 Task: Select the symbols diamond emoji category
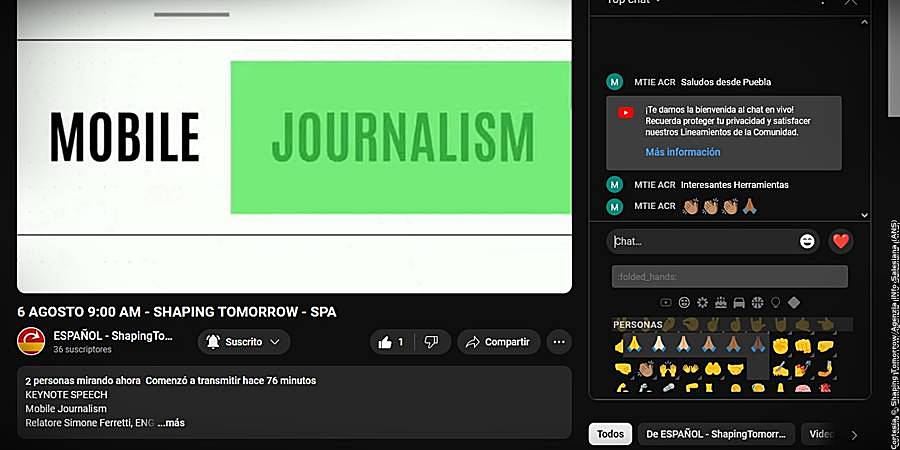point(794,302)
